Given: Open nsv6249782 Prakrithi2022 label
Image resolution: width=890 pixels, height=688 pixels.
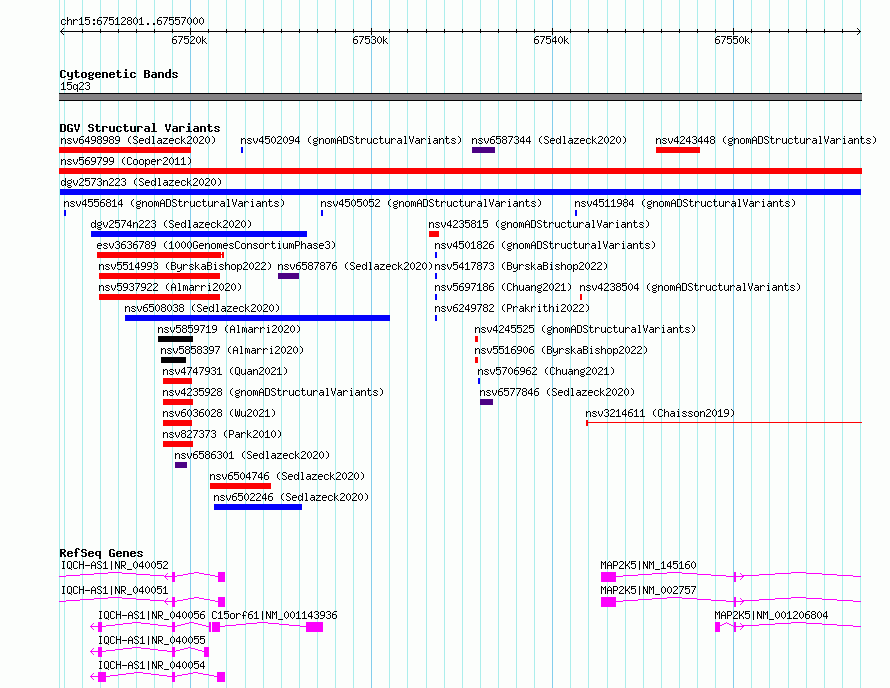Looking at the screenshot, I should (512, 308).
